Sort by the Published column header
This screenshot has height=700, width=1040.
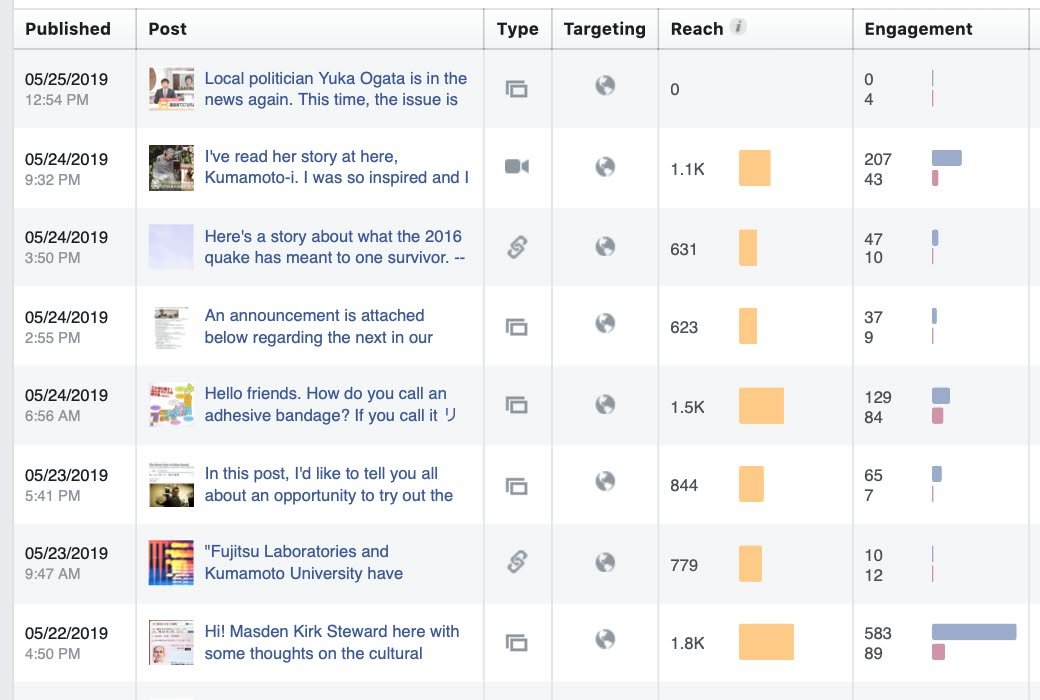click(68, 29)
